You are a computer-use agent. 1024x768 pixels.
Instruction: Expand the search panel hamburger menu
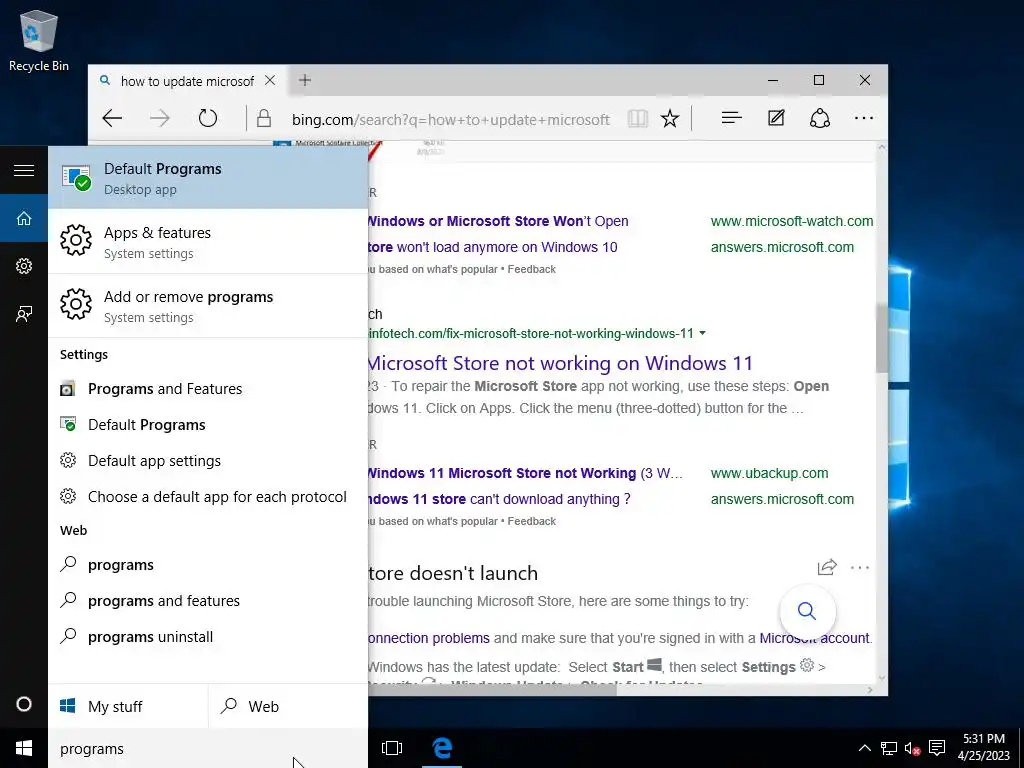pyautogui.click(x=24, y=170)
